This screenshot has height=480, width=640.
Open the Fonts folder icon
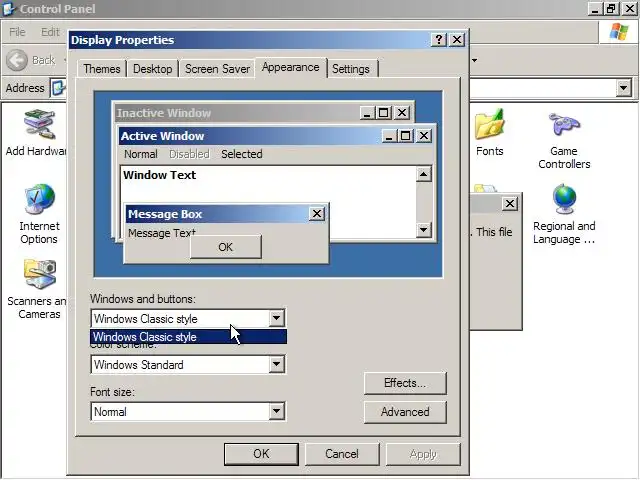489,124
